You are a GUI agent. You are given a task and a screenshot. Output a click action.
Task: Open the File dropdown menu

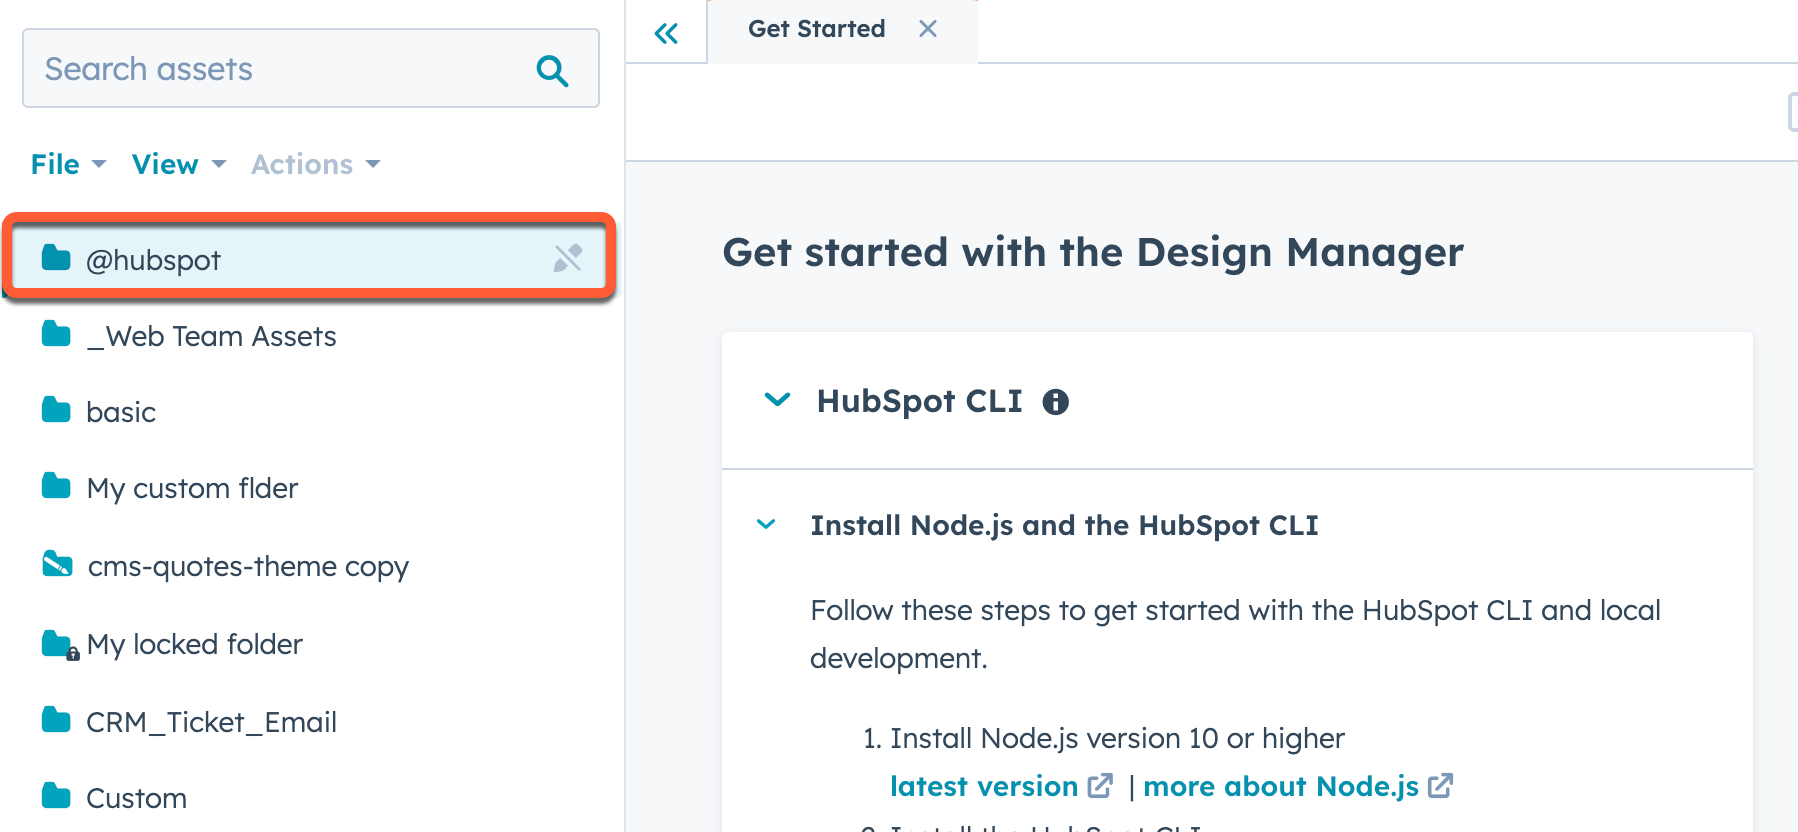coord(68,164)
